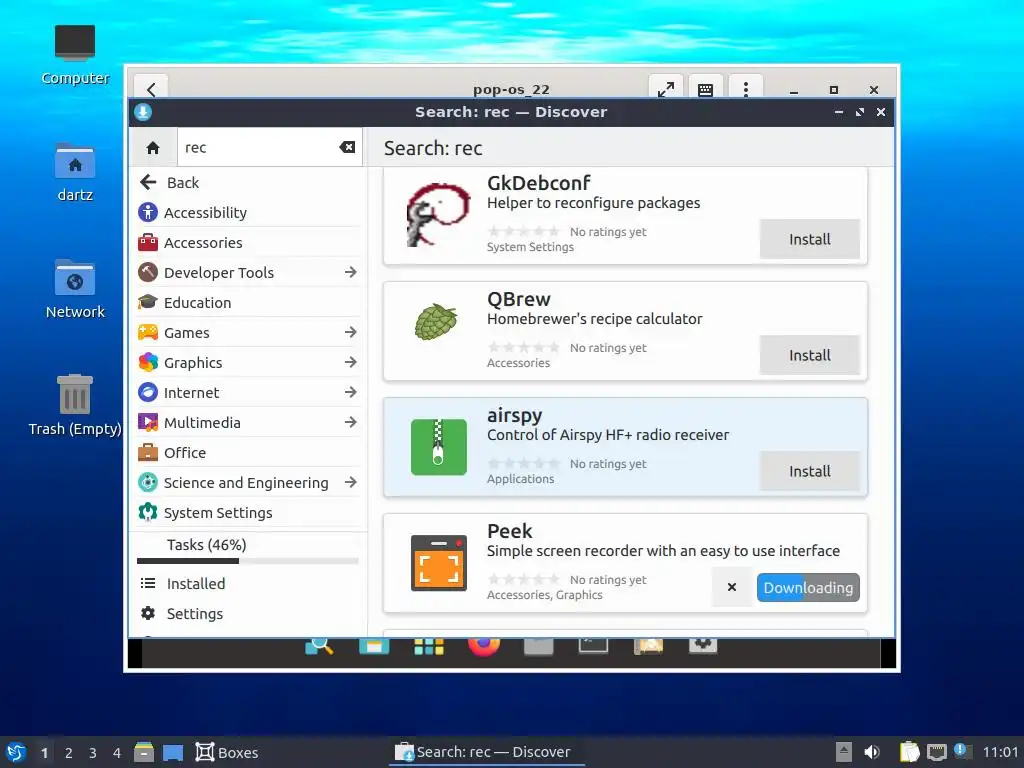The width and height of the screenshot is (1024, 768).
Task: Open the dartz home folder
Action: (x=75, y=172)
